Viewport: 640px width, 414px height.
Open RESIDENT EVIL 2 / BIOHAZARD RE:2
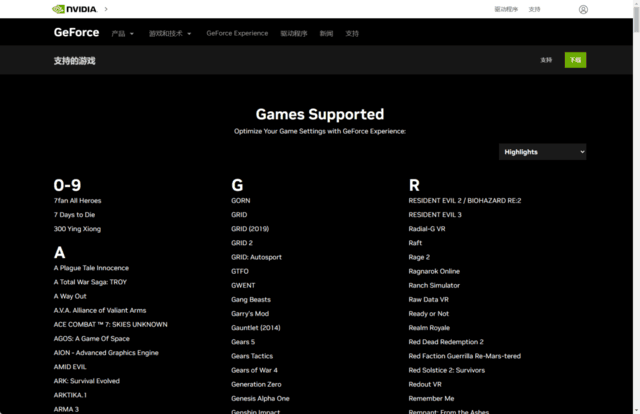465,200
